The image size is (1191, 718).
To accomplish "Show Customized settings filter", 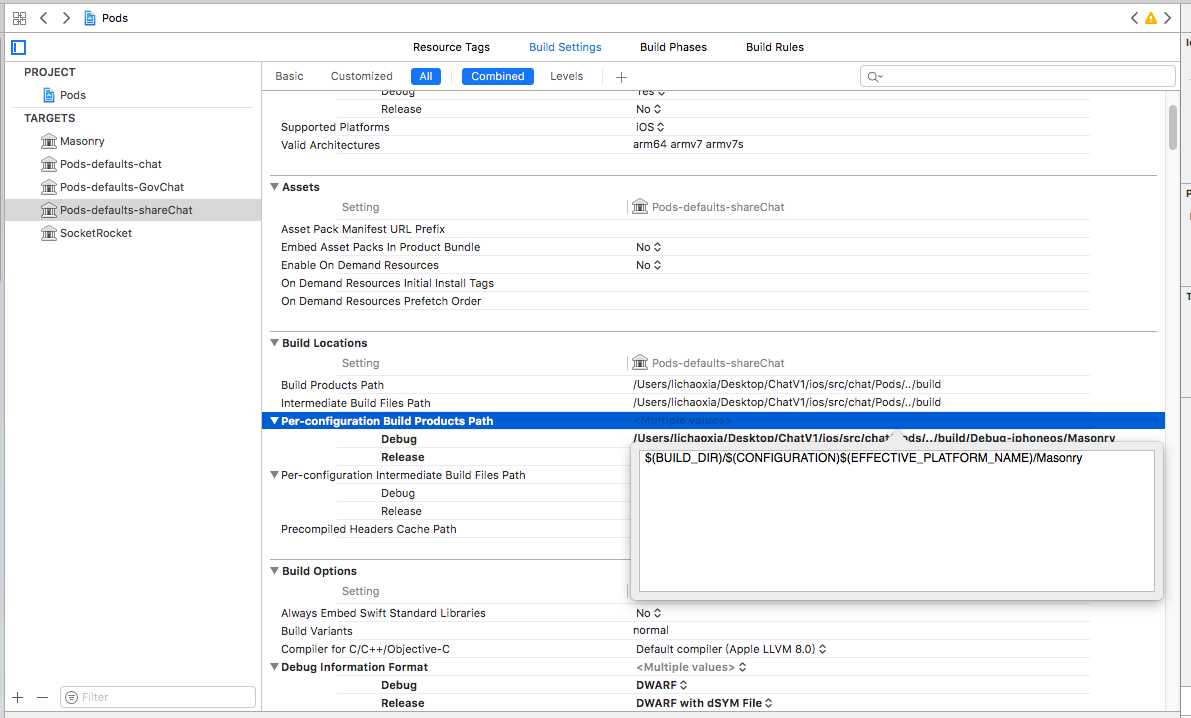I will point(362,77).
